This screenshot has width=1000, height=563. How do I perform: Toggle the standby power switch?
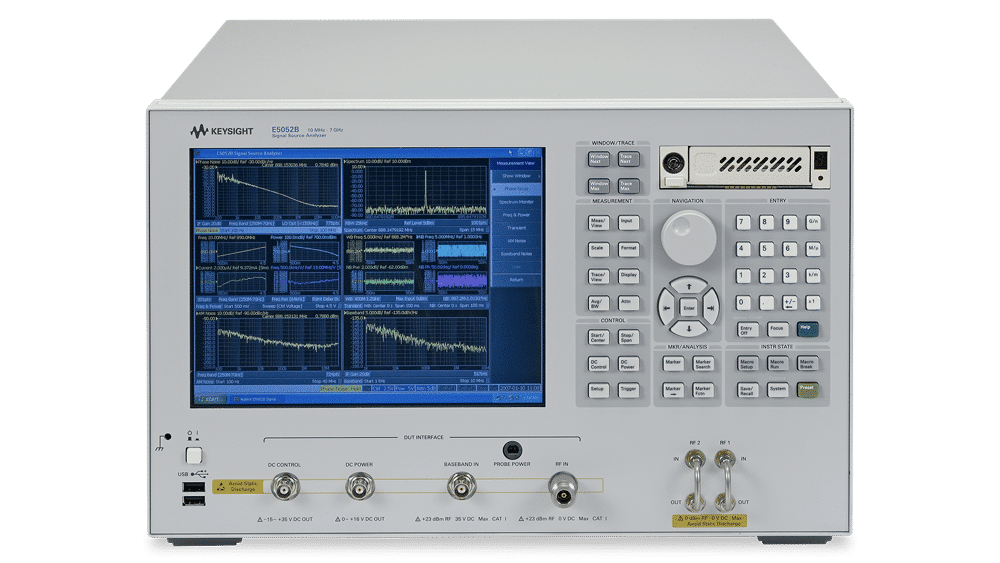194,455
